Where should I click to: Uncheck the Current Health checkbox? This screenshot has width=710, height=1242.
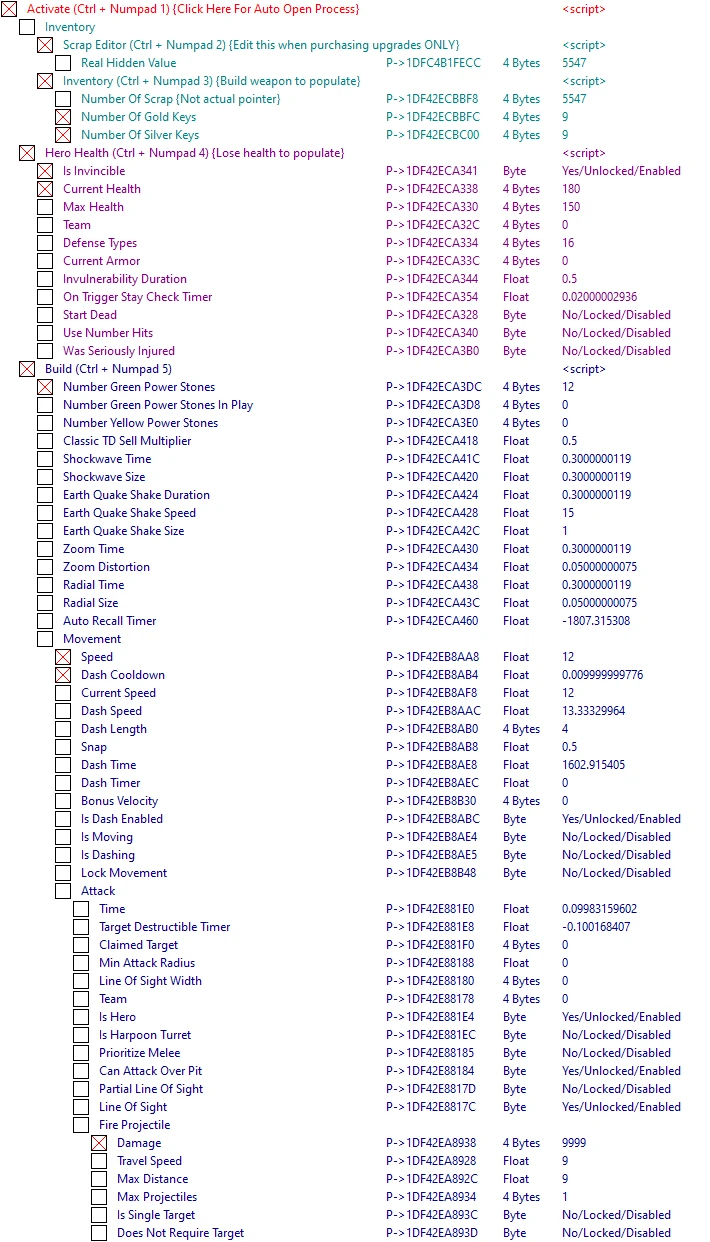click(45, 189)
